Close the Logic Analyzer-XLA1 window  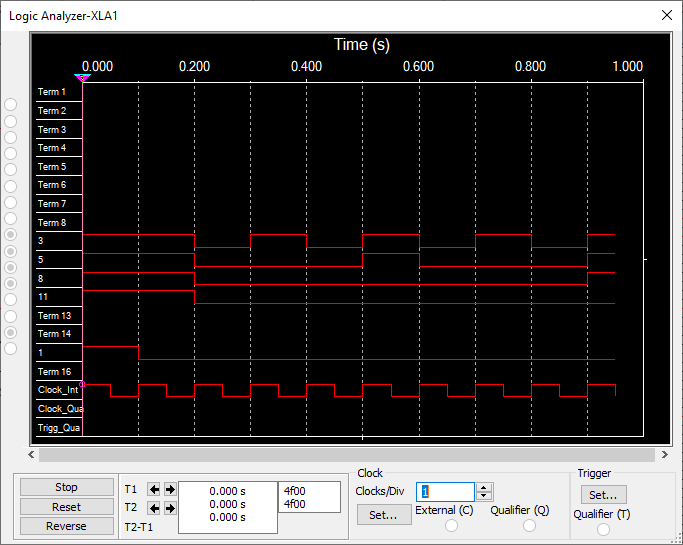(x=666, y=15)
